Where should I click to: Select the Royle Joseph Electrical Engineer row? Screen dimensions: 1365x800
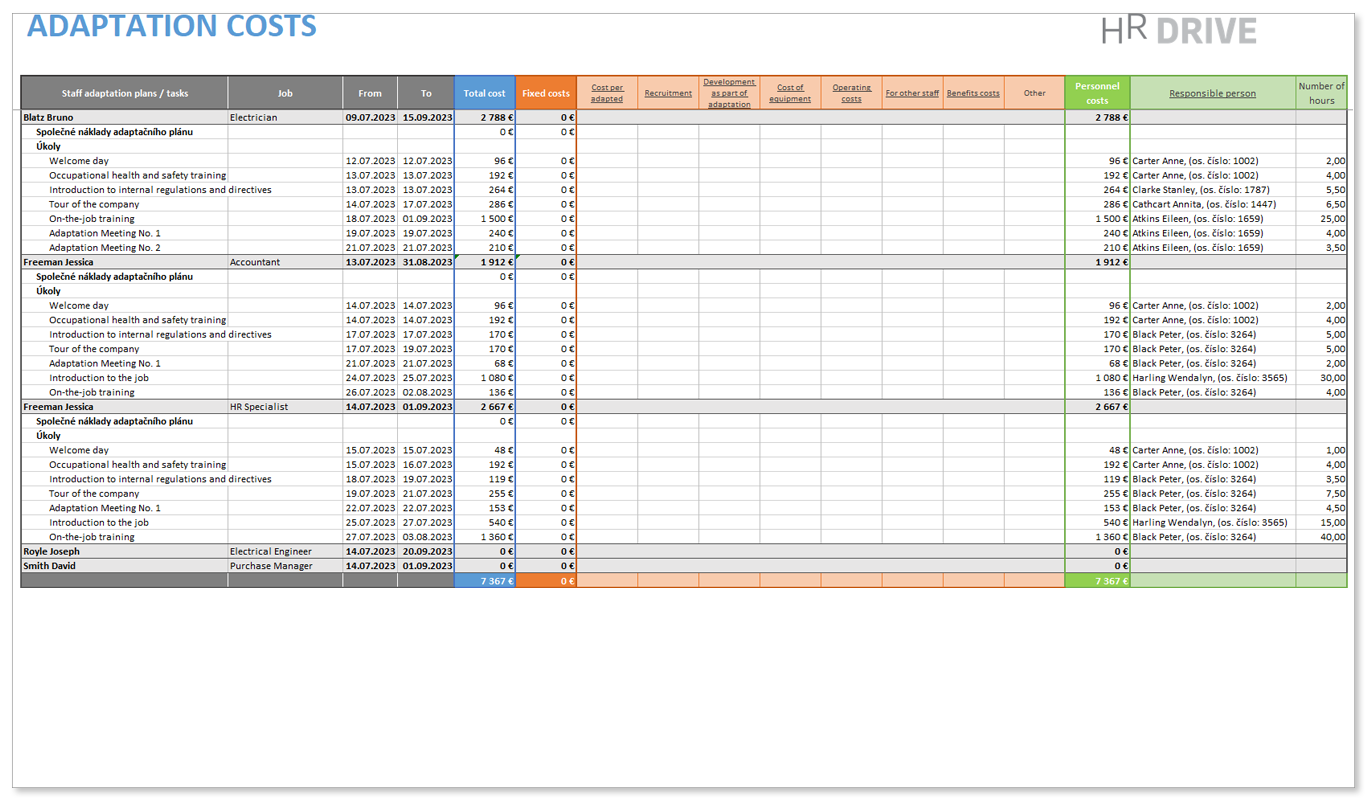60,551
